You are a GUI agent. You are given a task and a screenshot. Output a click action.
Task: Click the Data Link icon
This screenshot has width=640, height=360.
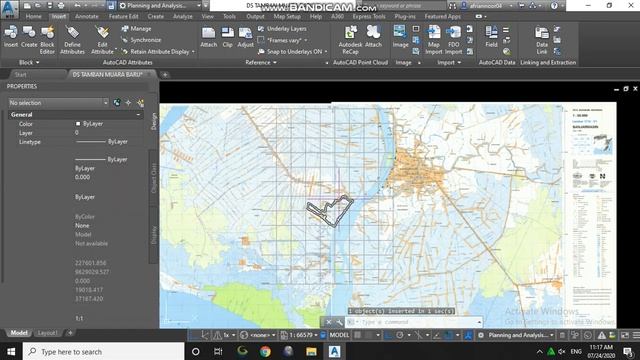542,33
